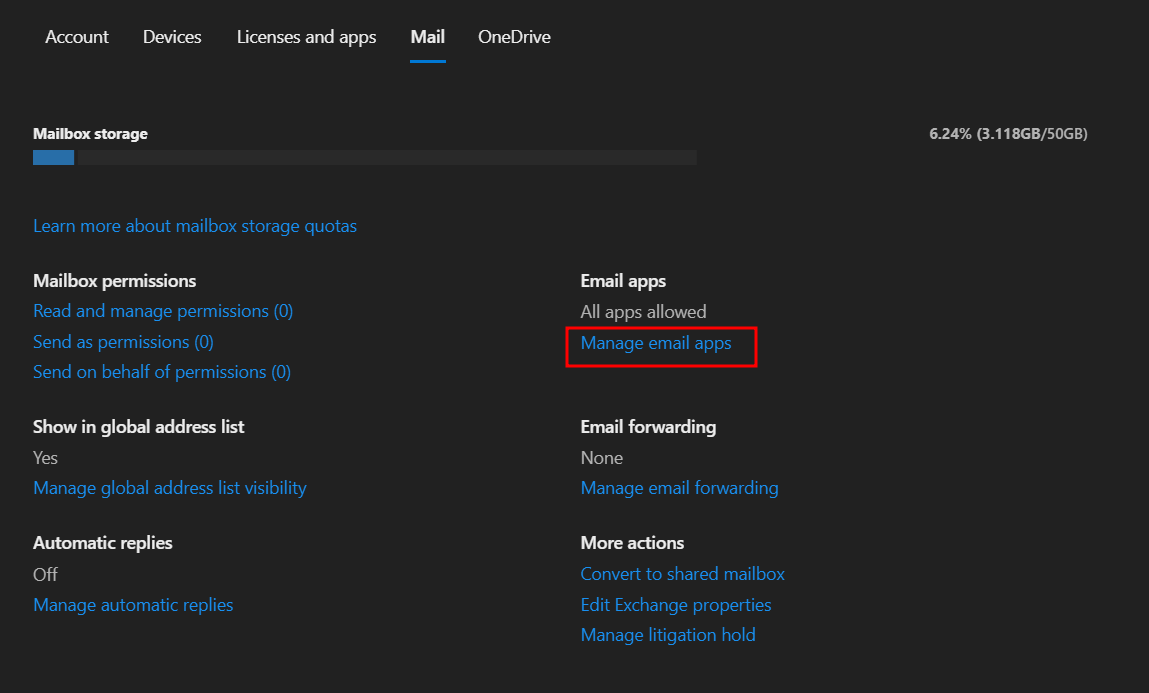
Task: Click Manage email forwarding link
Action: tap(679, 488)
